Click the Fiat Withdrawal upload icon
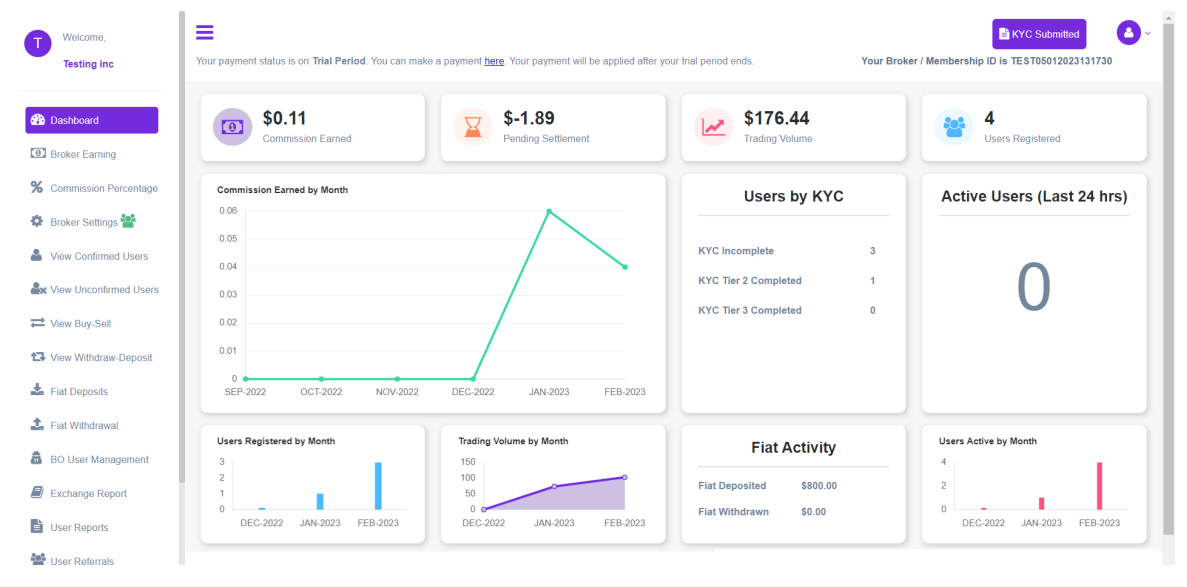The height and width of the screenshot is (587, 1187). [37, 425]
